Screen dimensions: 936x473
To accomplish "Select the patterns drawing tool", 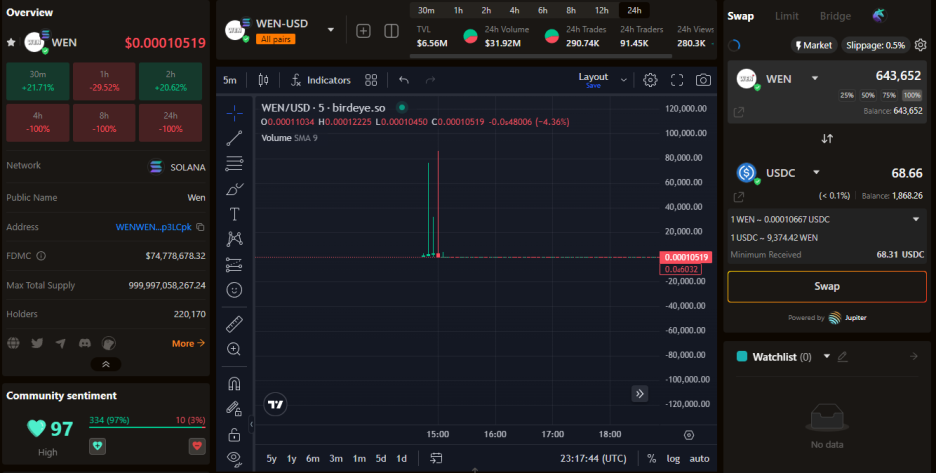I will coord(235,239).
